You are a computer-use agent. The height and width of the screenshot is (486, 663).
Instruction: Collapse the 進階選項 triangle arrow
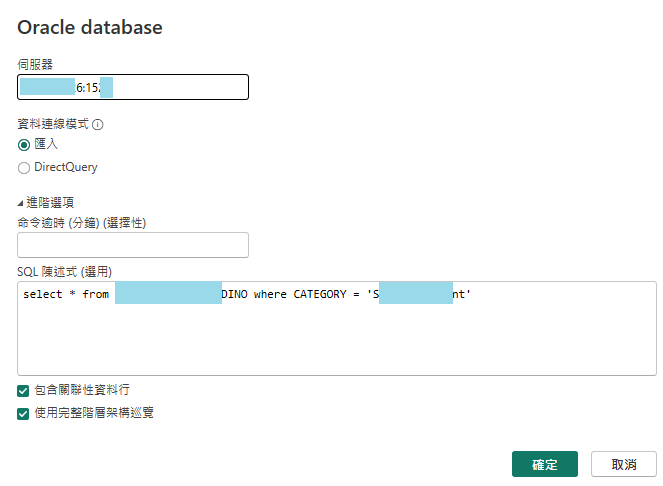click(20, 203)
